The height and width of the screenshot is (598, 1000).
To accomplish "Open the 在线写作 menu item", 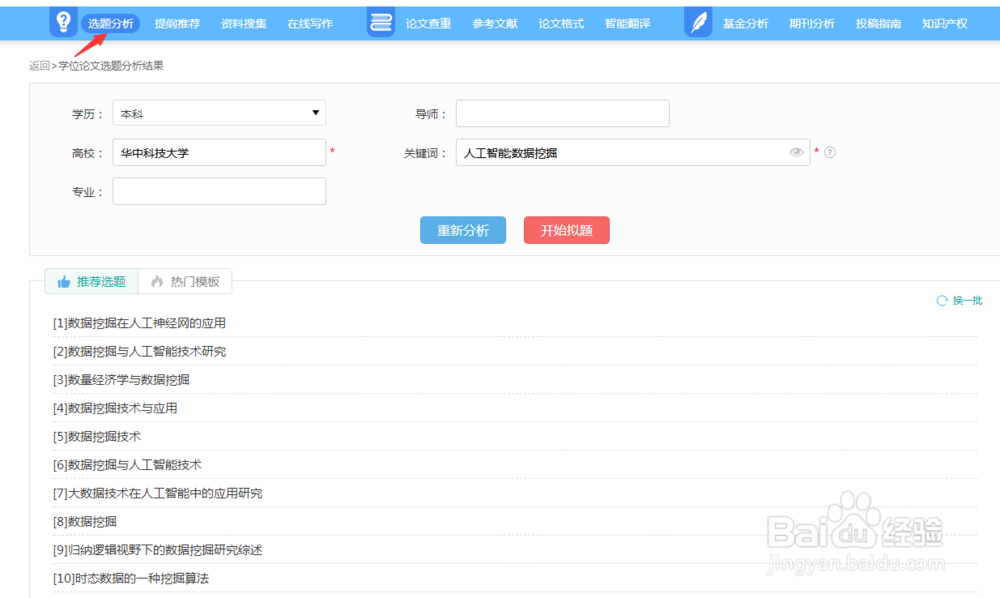I will pyautogui.click(x=310, y=24).
